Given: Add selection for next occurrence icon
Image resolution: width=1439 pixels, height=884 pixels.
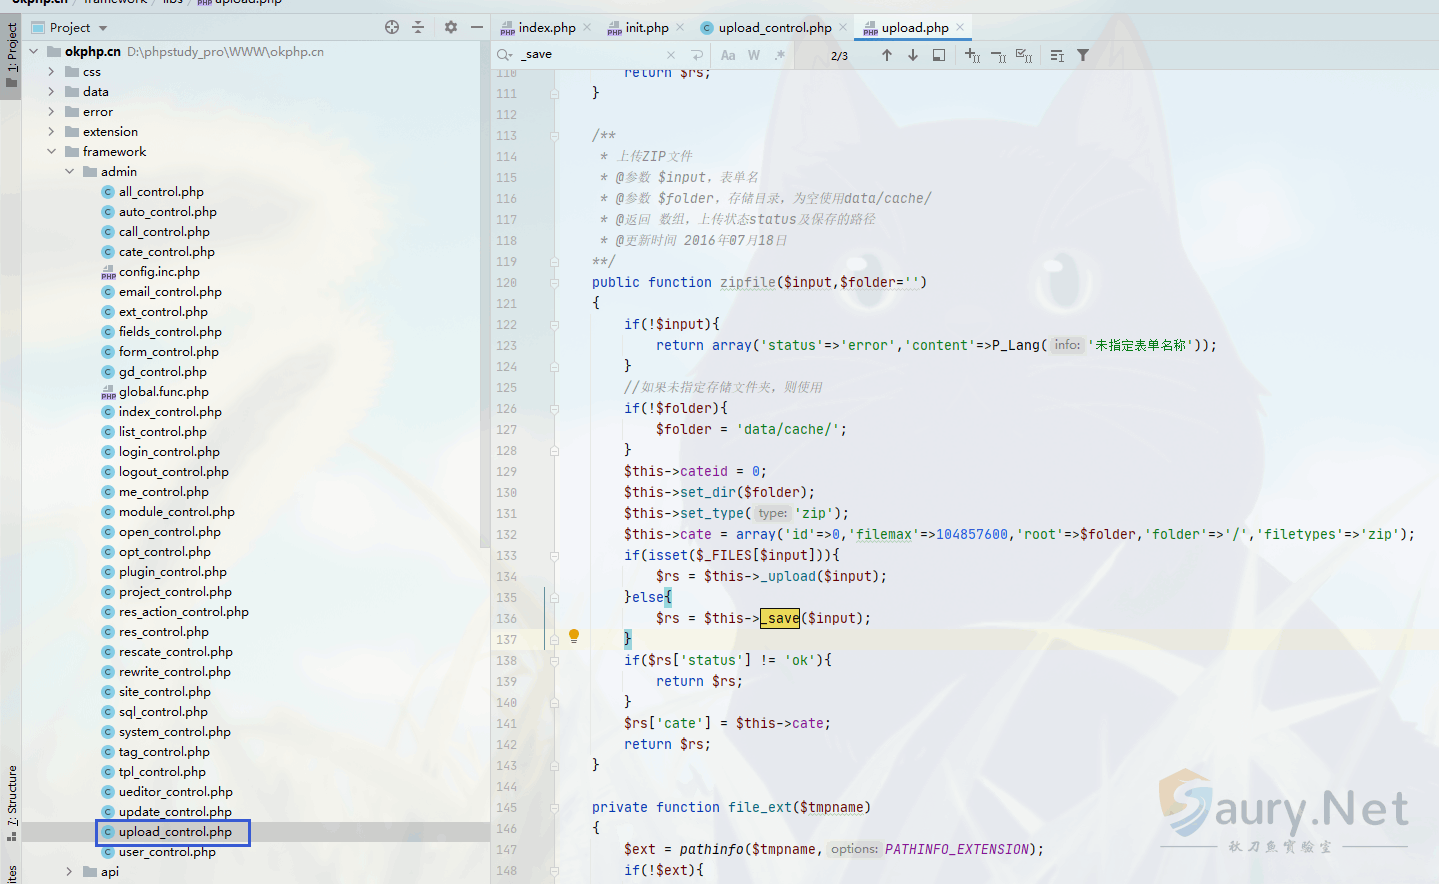Looking at the screenshot, I should pyautogui.click(x=972, y=55).
